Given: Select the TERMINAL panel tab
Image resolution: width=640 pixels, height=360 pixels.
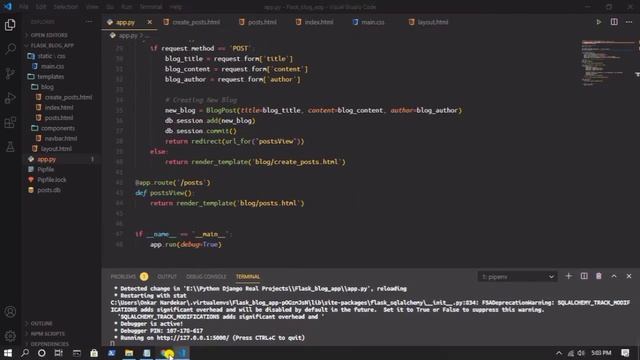Looking at the screenshot, I should pos(248,276).
